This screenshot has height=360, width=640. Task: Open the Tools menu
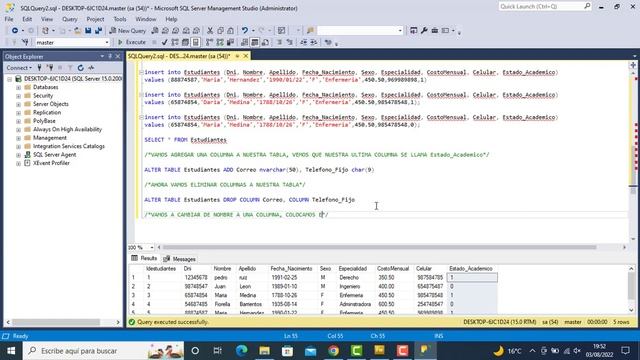tap(120, 19)
